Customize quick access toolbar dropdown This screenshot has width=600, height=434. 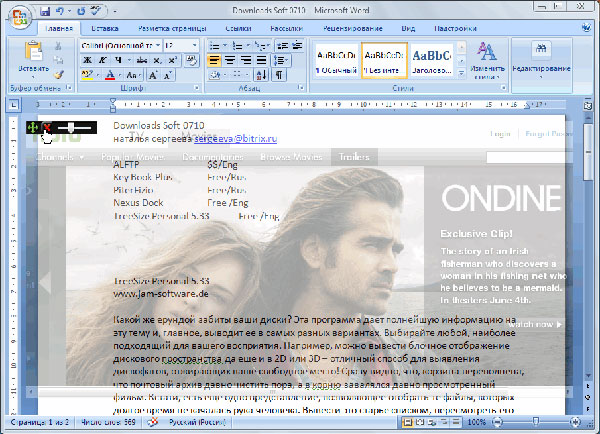click(x=115, y=11)
